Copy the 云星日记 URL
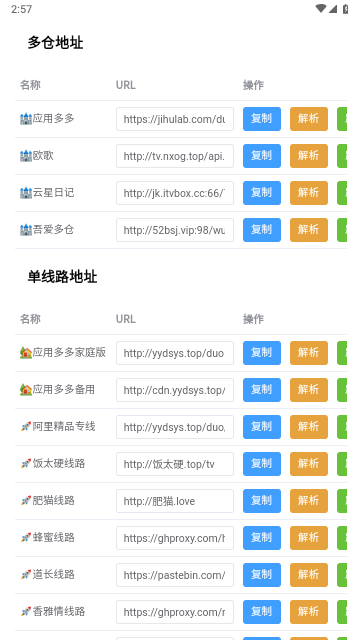The image size is (360, 640). coord(262,193)
